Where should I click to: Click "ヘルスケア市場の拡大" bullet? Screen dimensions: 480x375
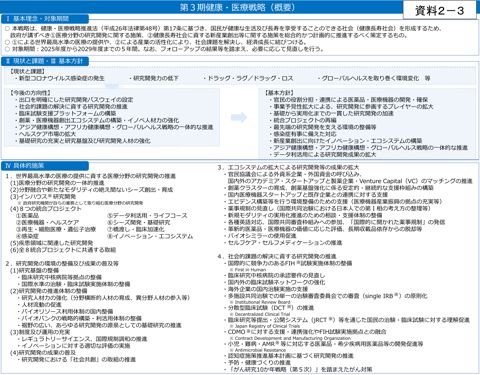pyautogui.click(x=46, y=134)
